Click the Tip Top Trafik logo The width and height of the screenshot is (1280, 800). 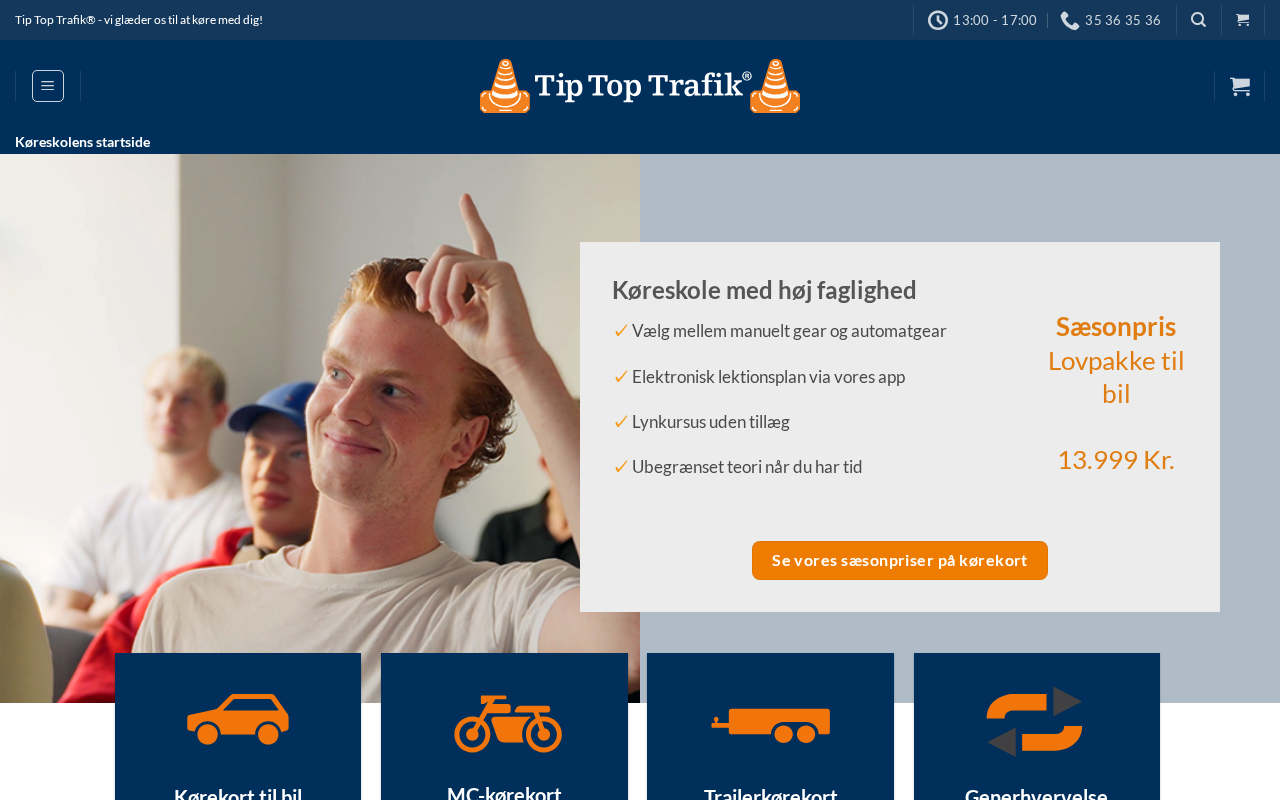point(640,86)
